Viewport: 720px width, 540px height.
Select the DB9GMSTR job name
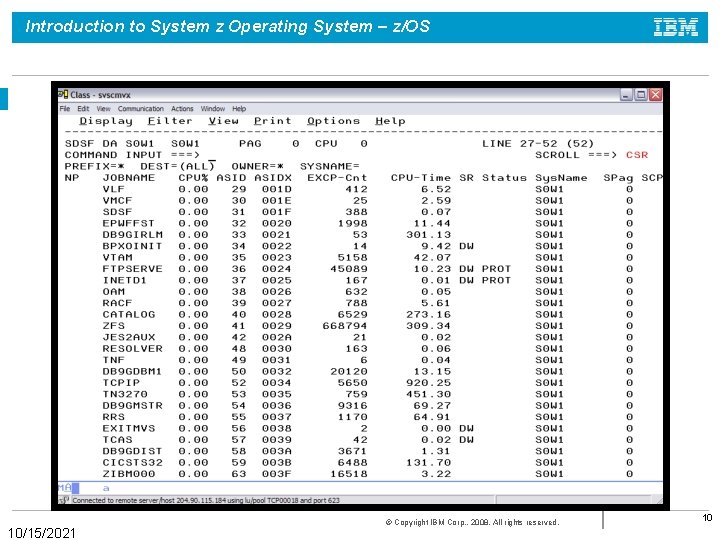click(132, 405)
